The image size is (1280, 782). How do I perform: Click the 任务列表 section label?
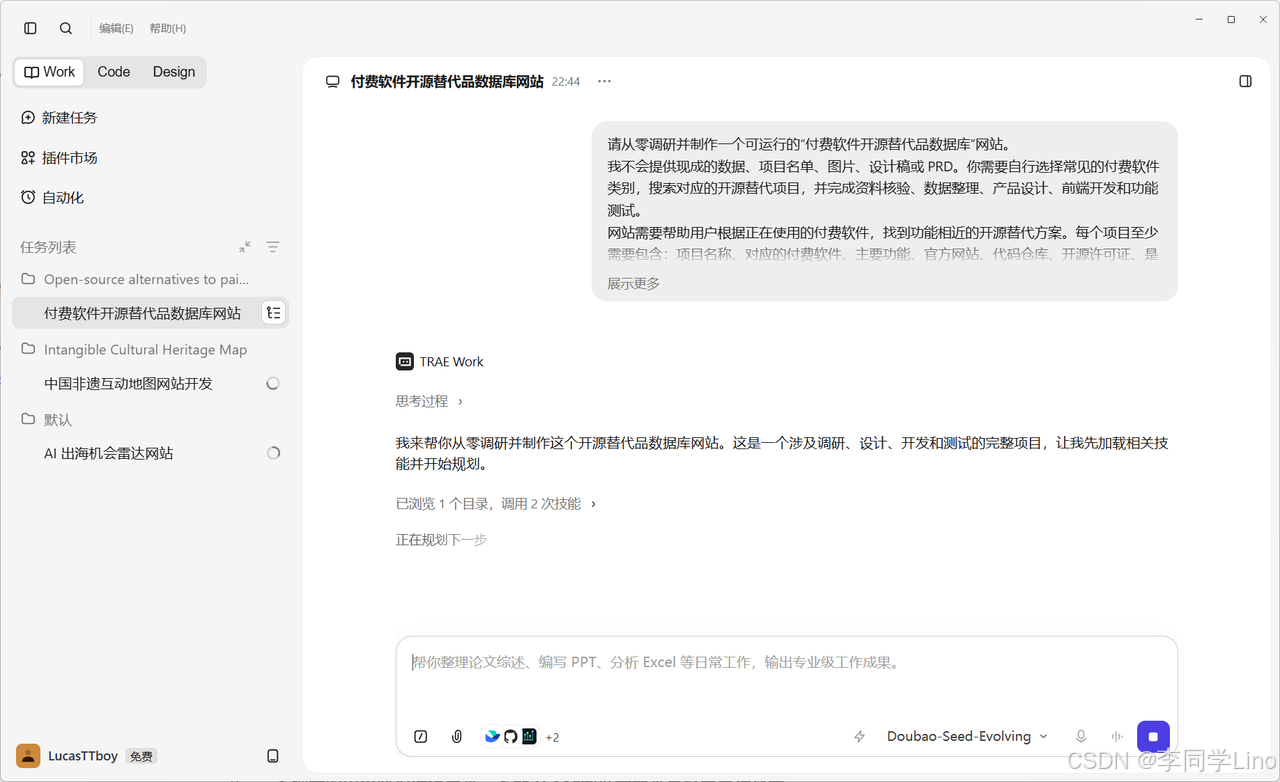click(48, 247)
